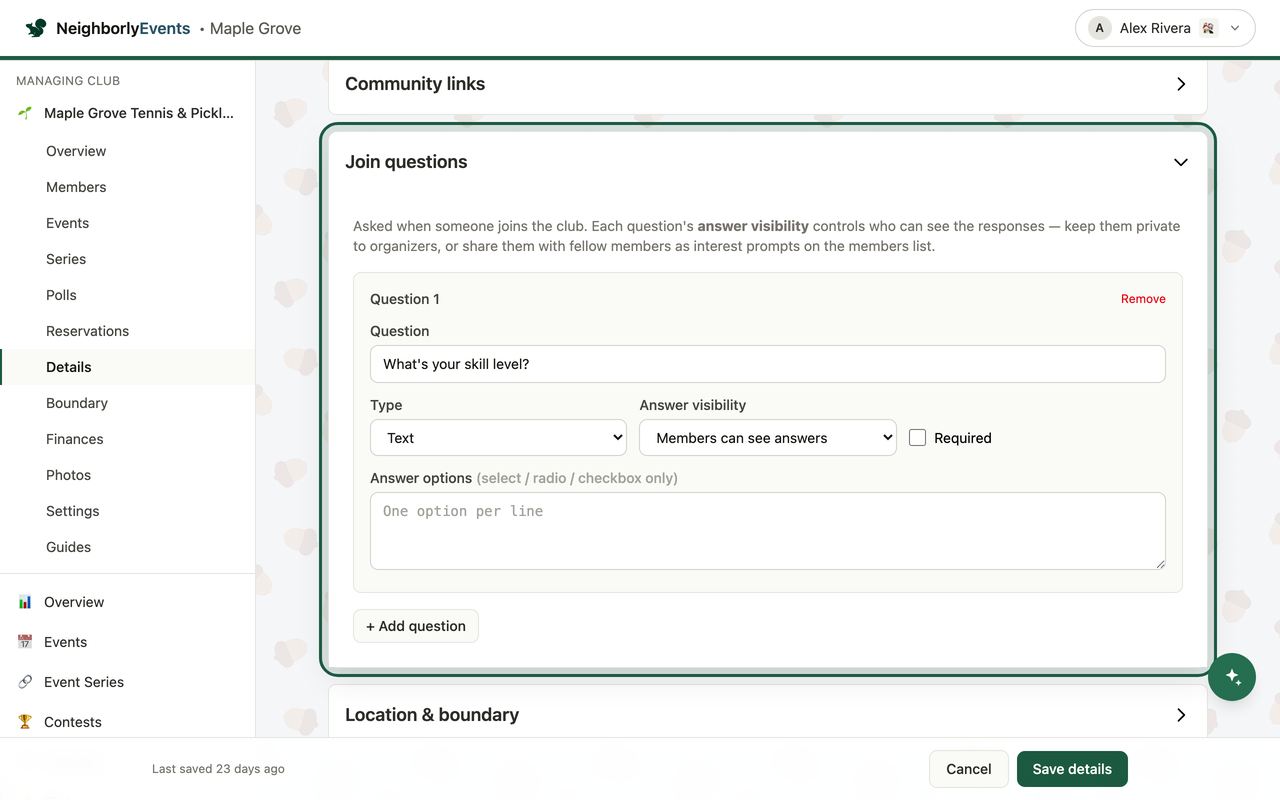Viewport: 1280px width, 800px height.
Task: Go to Contests
Action: (x=73, y=722)
